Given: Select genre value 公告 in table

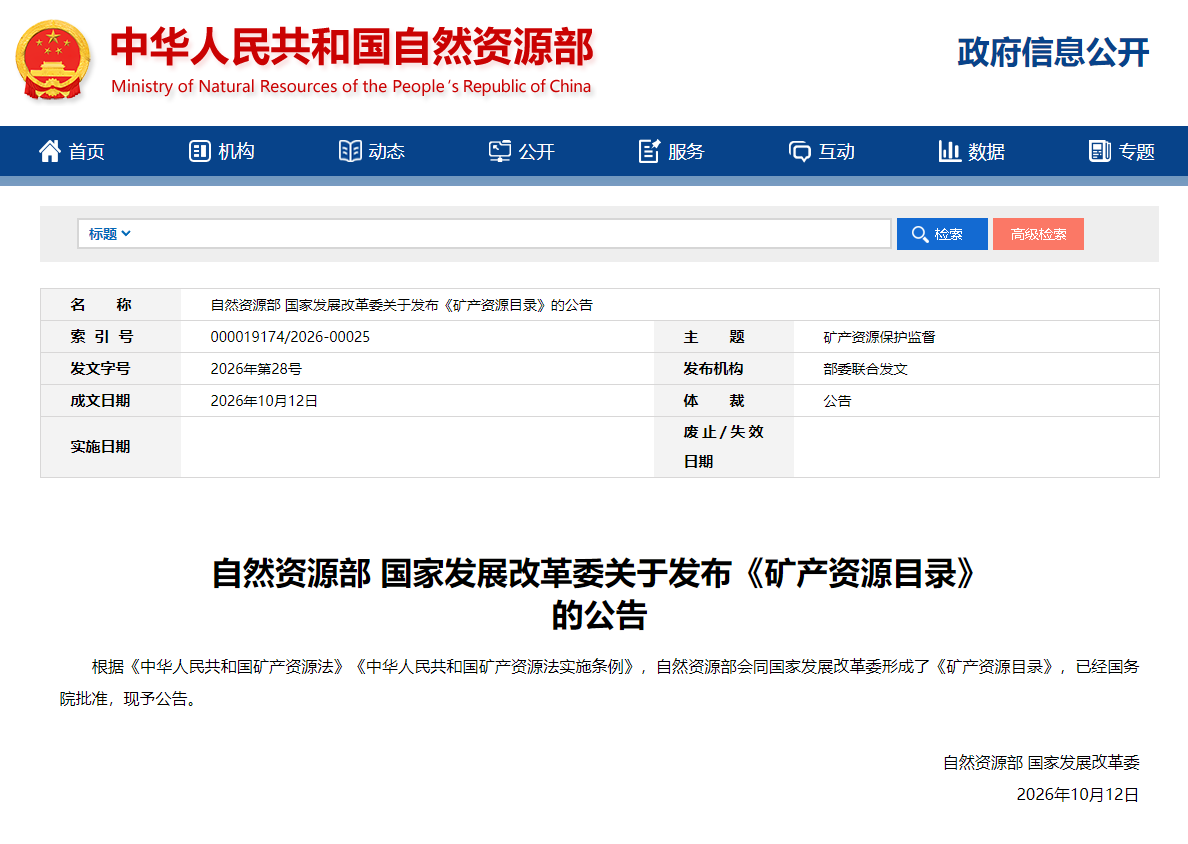Looking at the screenshot, I should [837, 401].
